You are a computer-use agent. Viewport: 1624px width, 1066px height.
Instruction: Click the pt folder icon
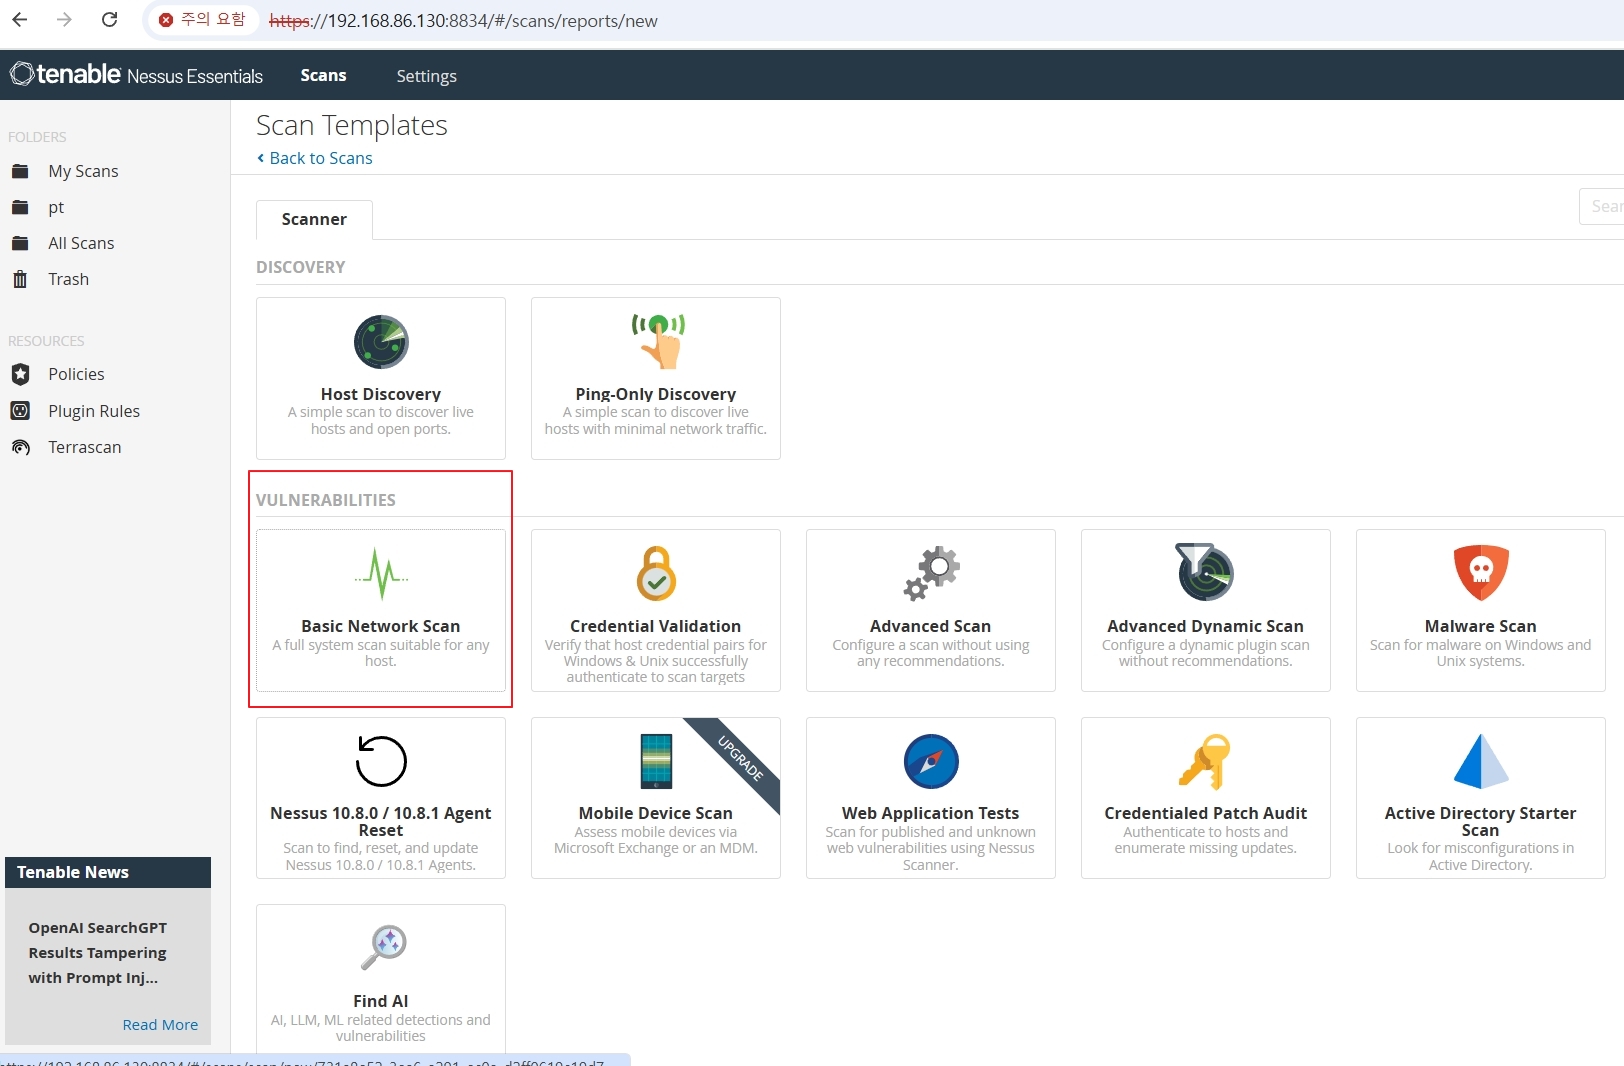[x=20, y=207]
